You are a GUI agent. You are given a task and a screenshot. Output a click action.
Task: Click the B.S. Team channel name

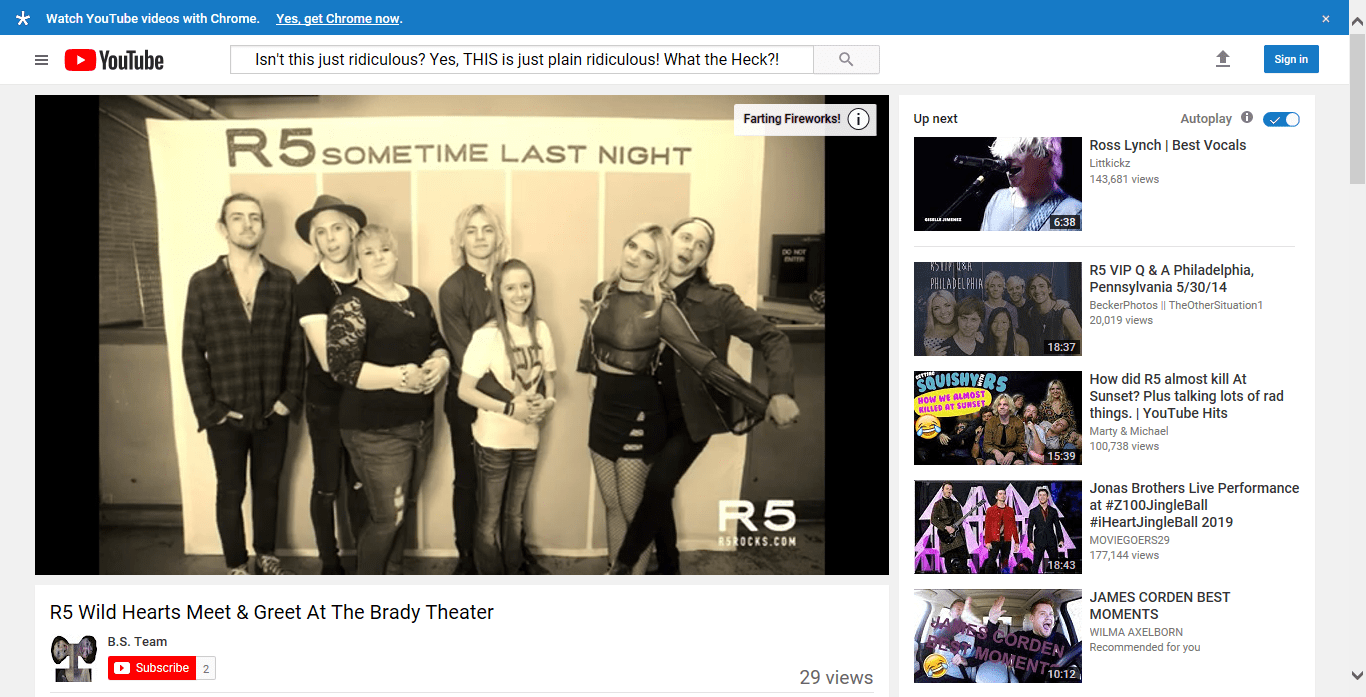[136, 641]
